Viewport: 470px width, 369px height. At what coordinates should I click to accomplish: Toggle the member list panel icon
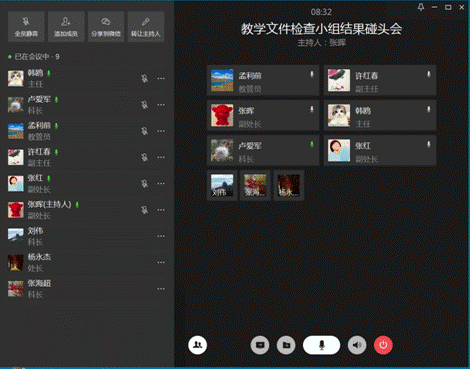click(198, 345)
